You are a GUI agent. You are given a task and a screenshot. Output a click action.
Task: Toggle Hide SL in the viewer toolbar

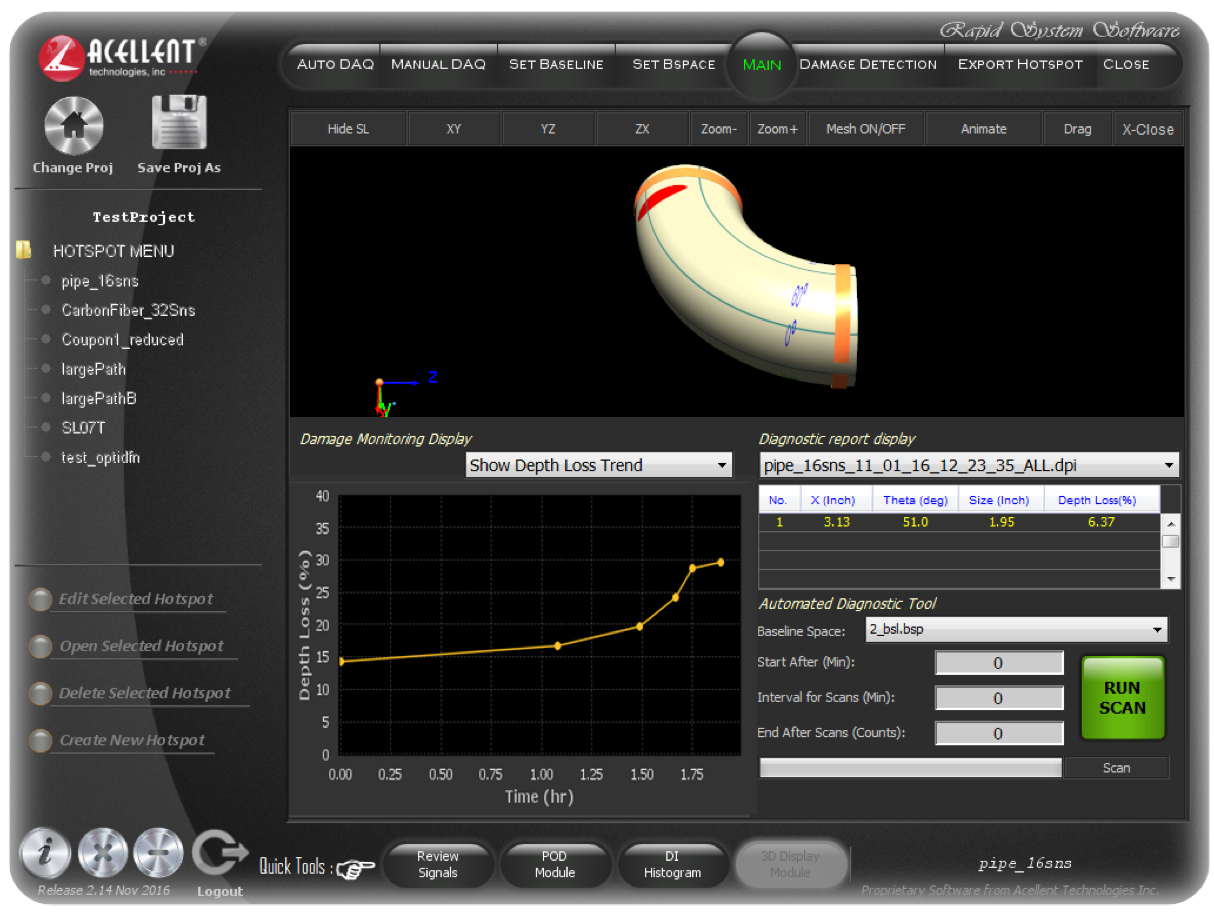(347, 128)
